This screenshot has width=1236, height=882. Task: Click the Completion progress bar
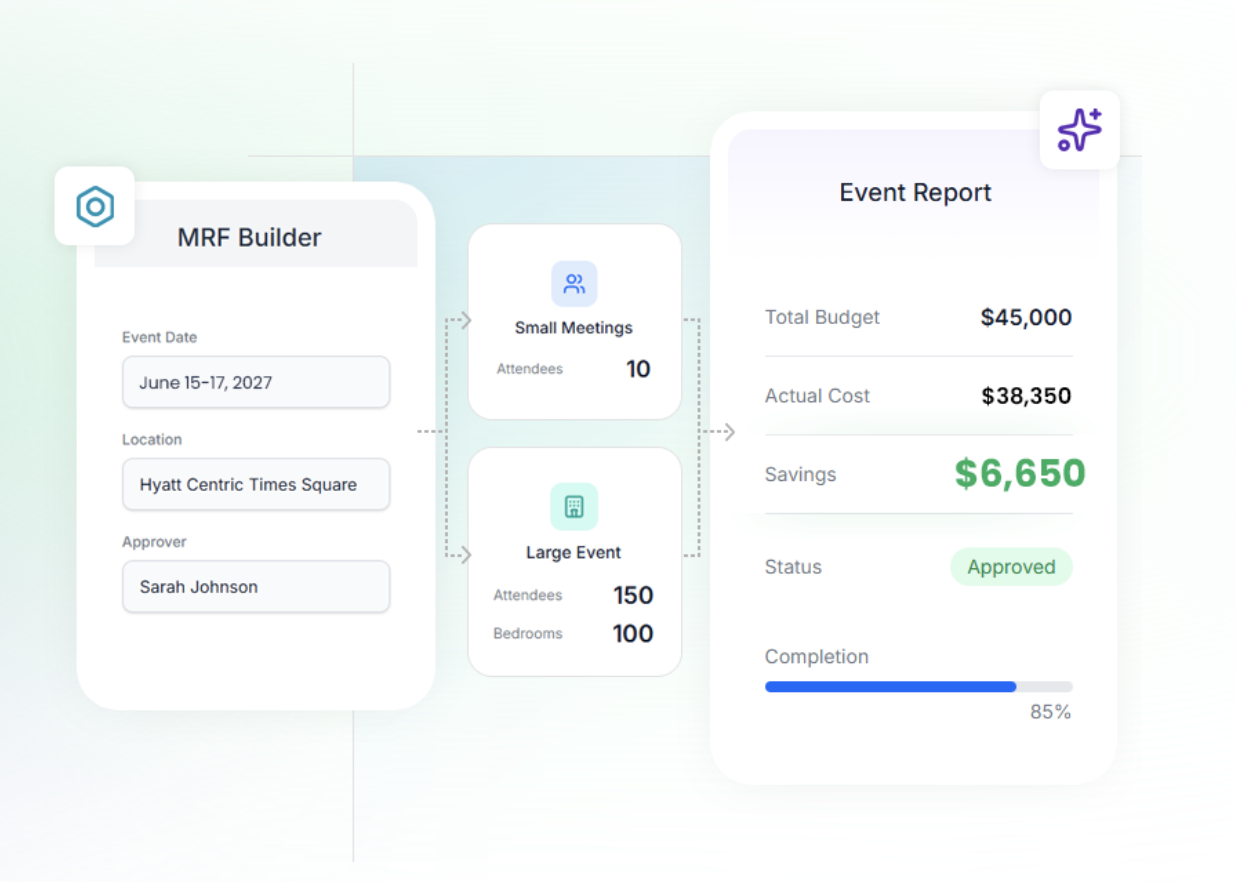point(919,687)
